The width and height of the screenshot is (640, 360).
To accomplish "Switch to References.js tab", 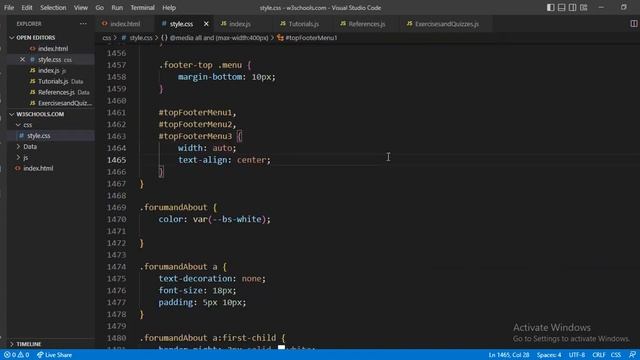I will tap(367, 24).
